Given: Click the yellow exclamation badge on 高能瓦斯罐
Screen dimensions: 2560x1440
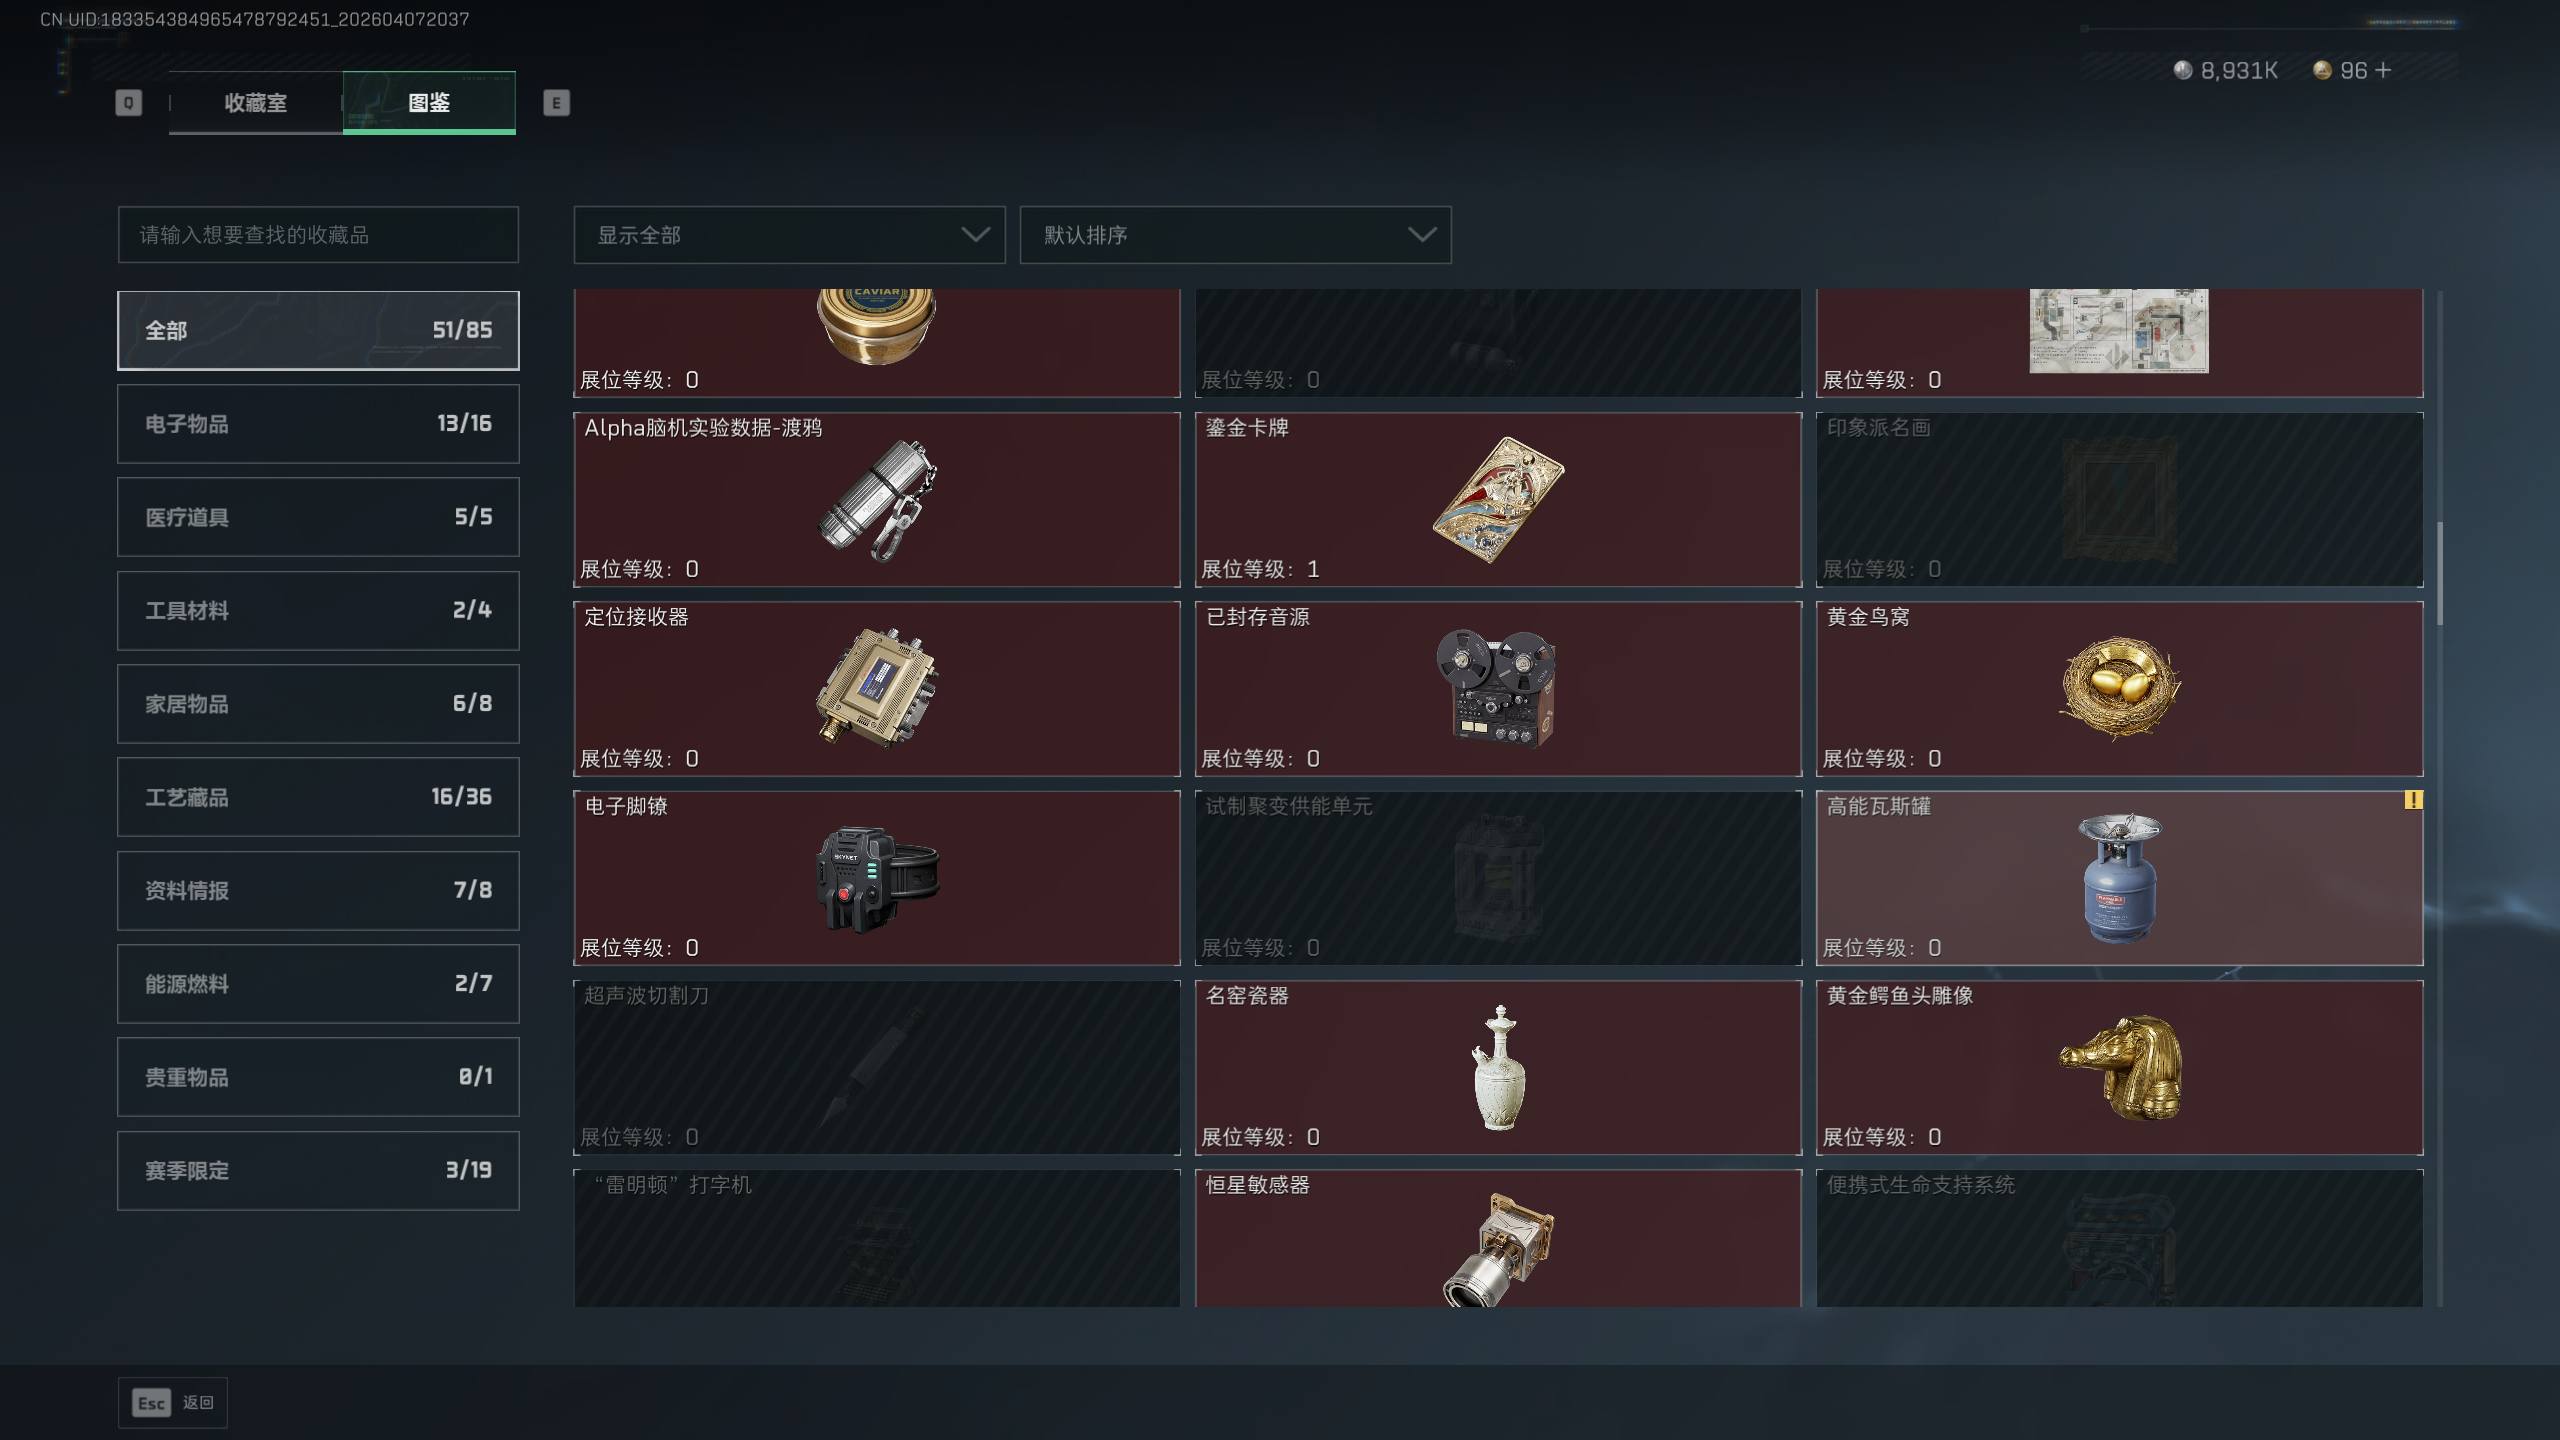Looking at the screenshot, I should [2413, 800].
